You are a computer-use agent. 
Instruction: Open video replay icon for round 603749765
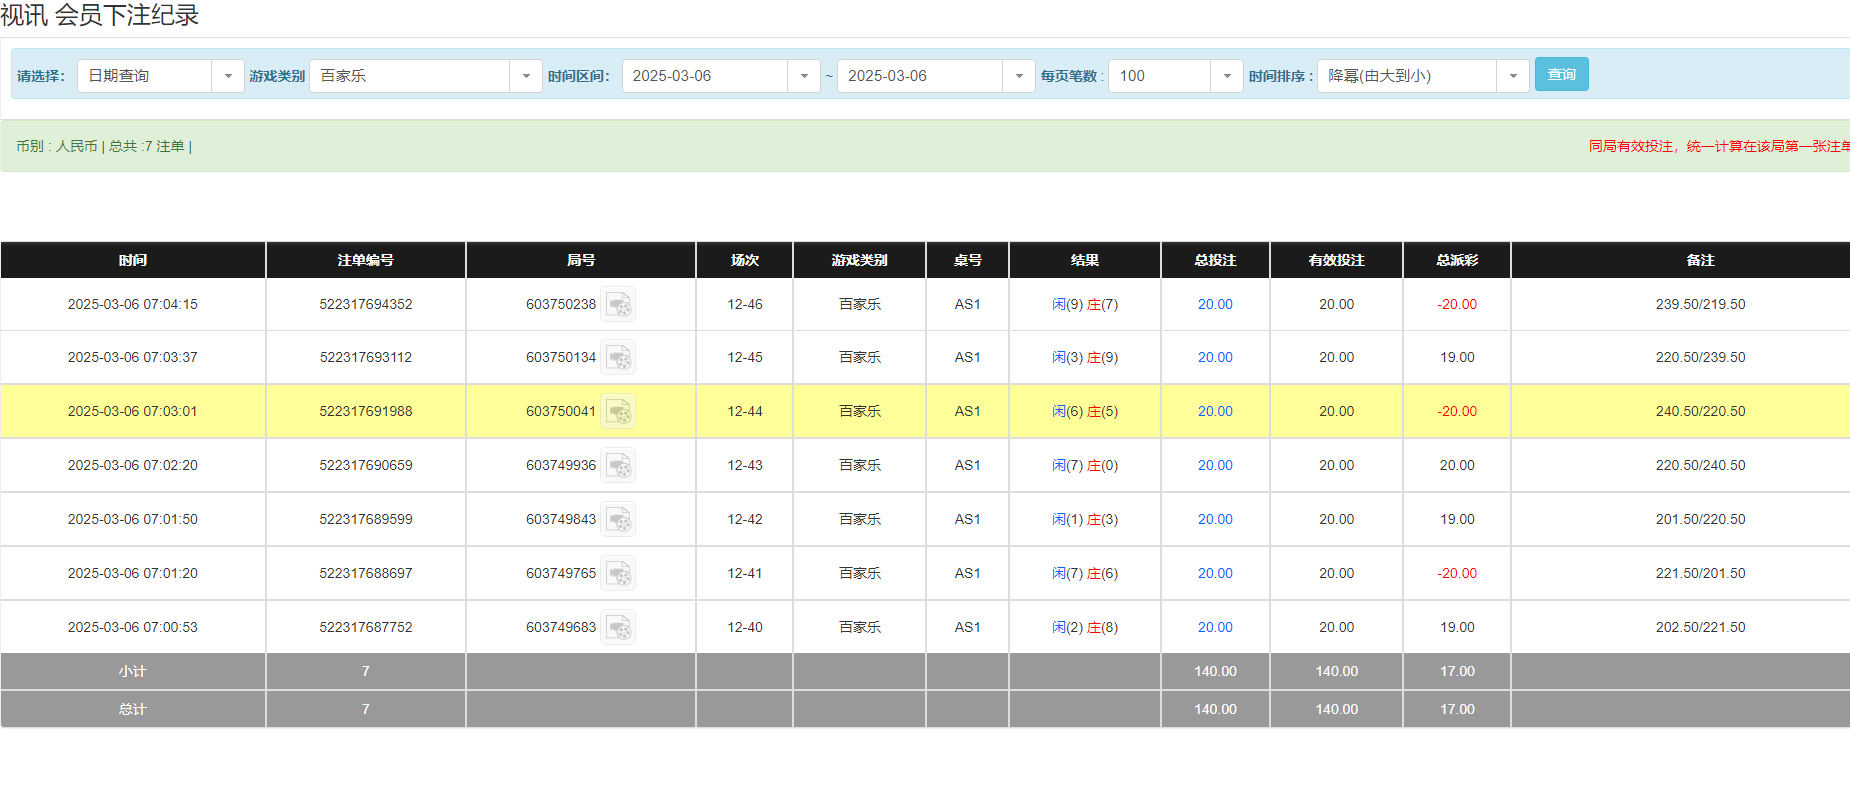tap(619, 574)
